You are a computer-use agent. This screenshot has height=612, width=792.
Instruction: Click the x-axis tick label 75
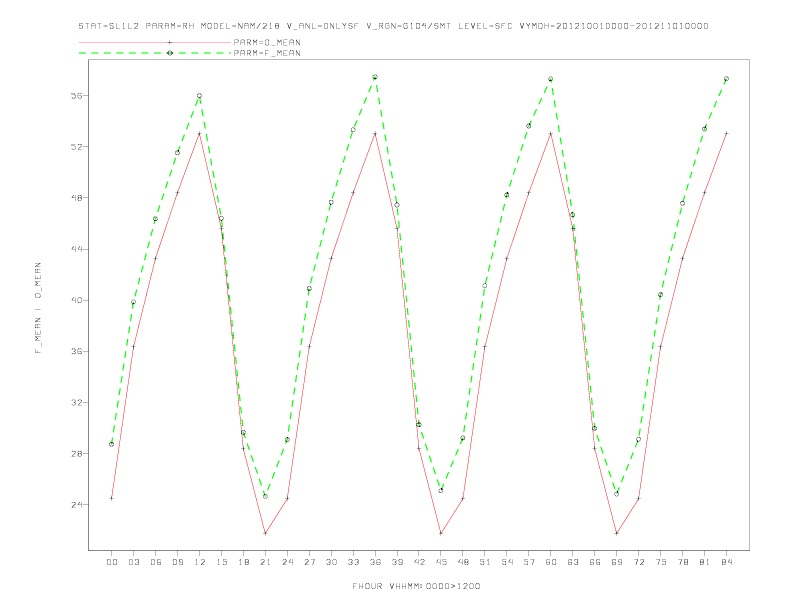pyautogui.click(x=661, y=562)
